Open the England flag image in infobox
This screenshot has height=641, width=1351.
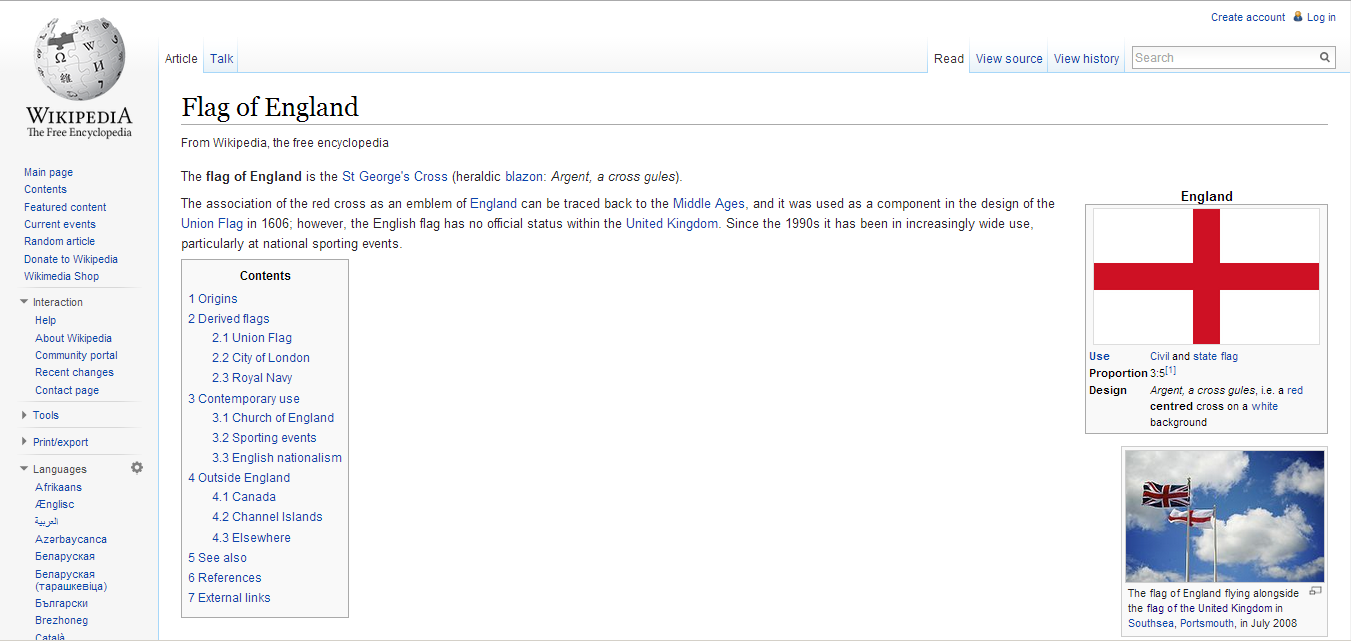click(1206, 276)
